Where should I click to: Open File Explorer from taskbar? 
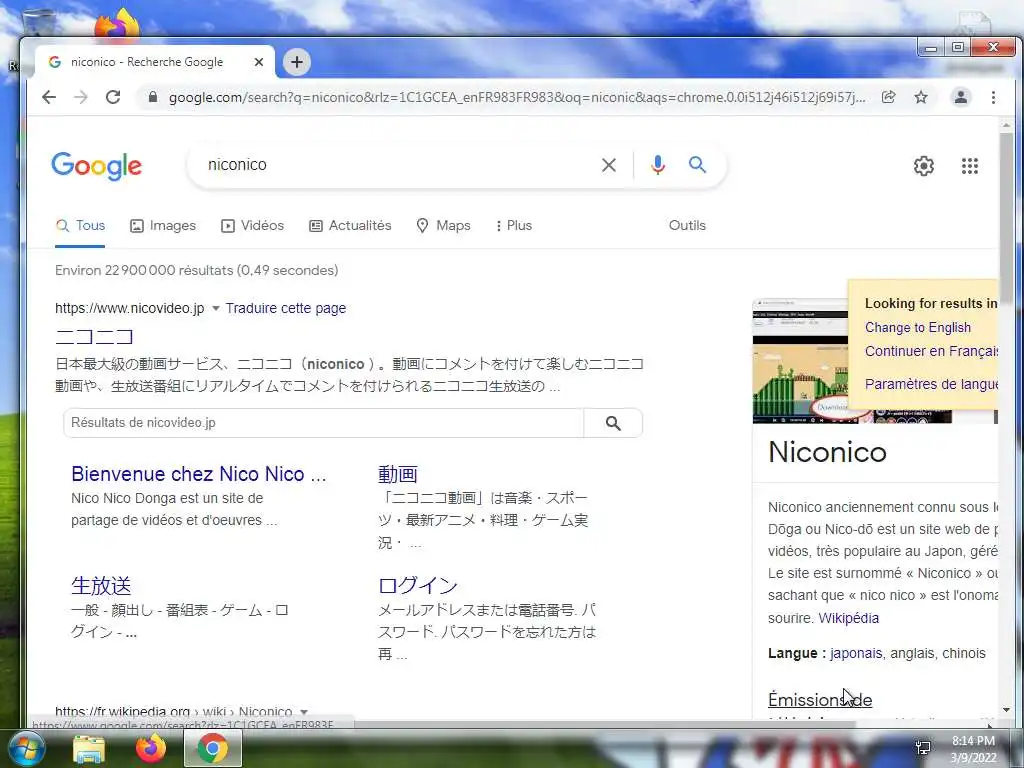89,749
